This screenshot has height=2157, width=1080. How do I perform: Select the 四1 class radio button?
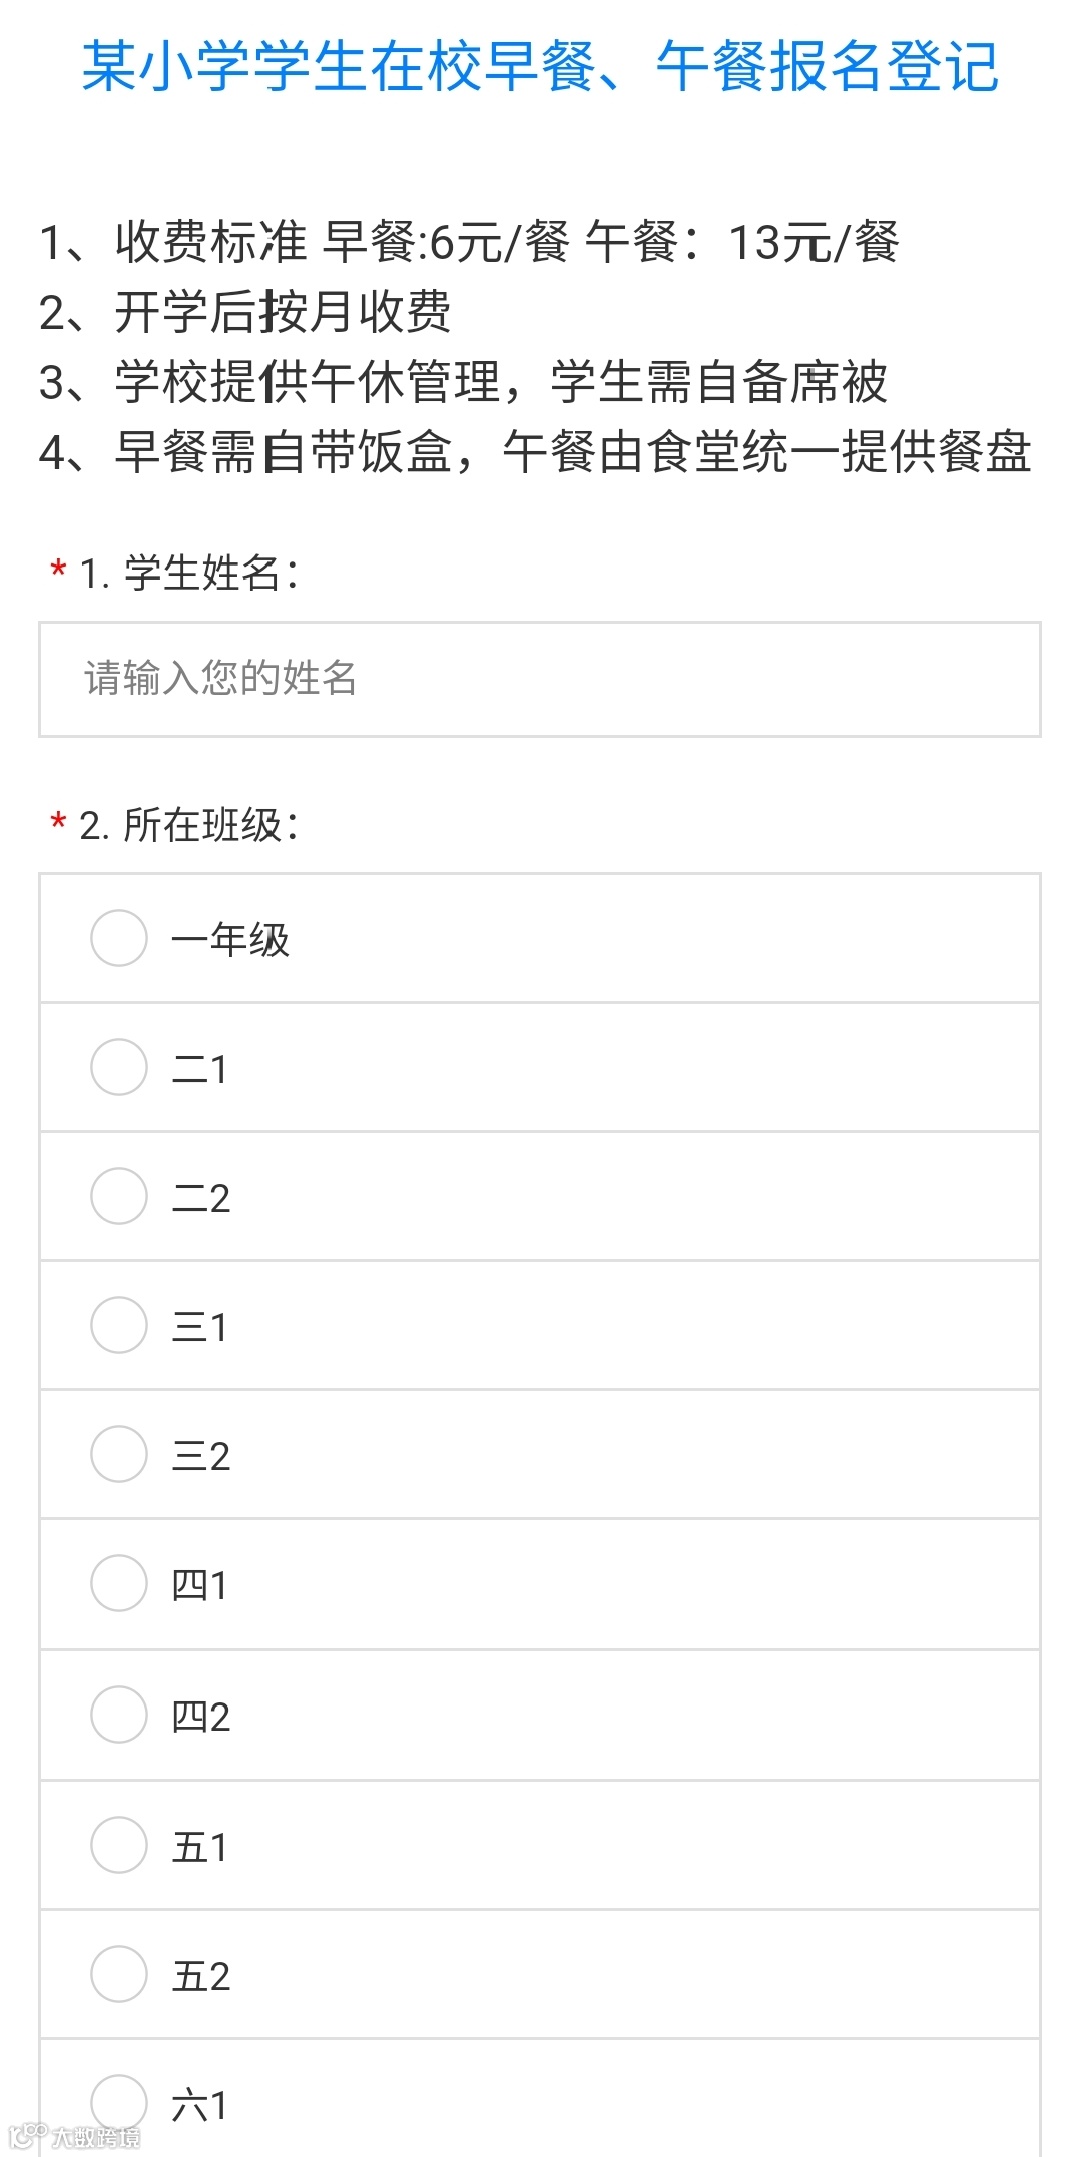119,1583
